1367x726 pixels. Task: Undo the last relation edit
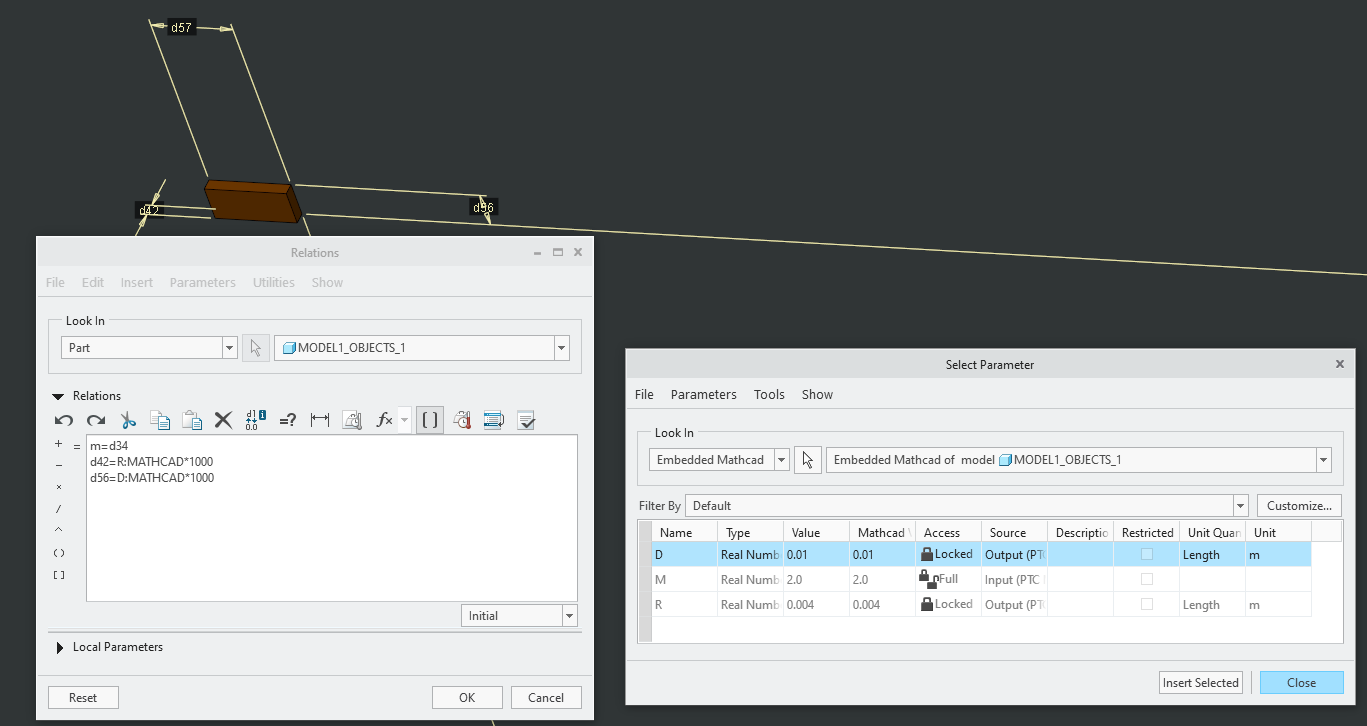click(x=63, y=420)
